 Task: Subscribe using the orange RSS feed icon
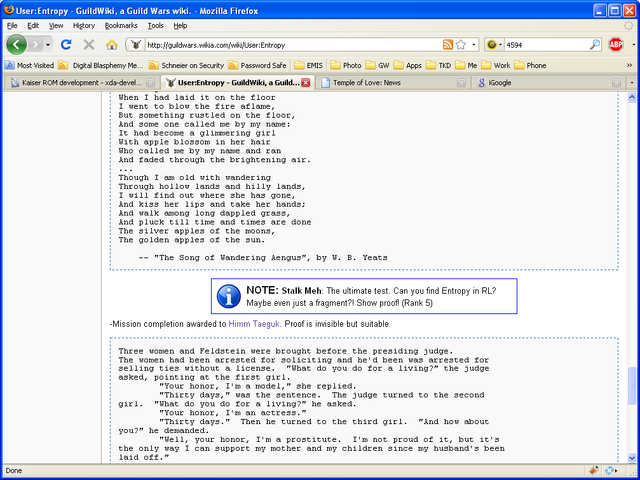click(448, 45)
